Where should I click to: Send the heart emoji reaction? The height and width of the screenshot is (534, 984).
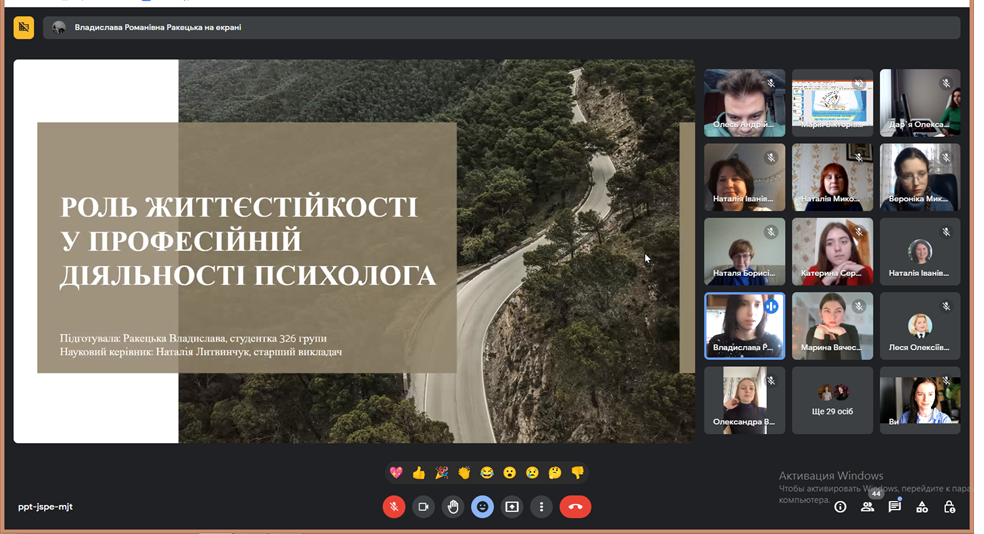pos(396,472)
